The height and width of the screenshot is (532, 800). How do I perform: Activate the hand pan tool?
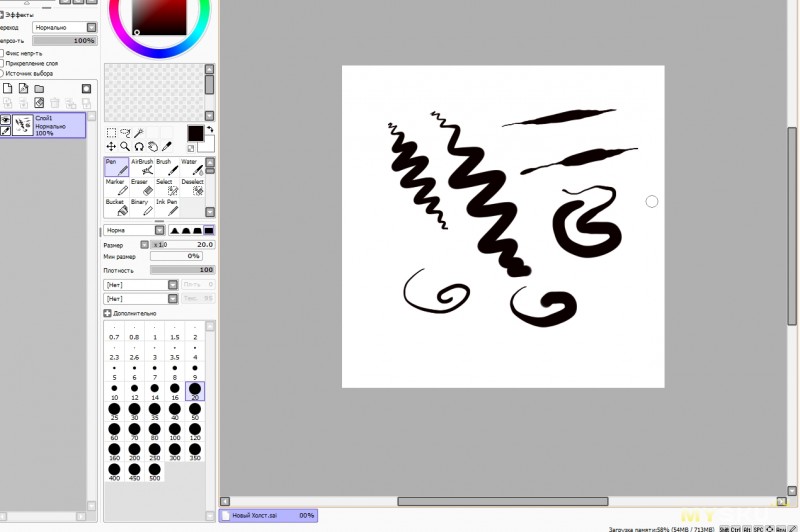[x=153, y=147]
